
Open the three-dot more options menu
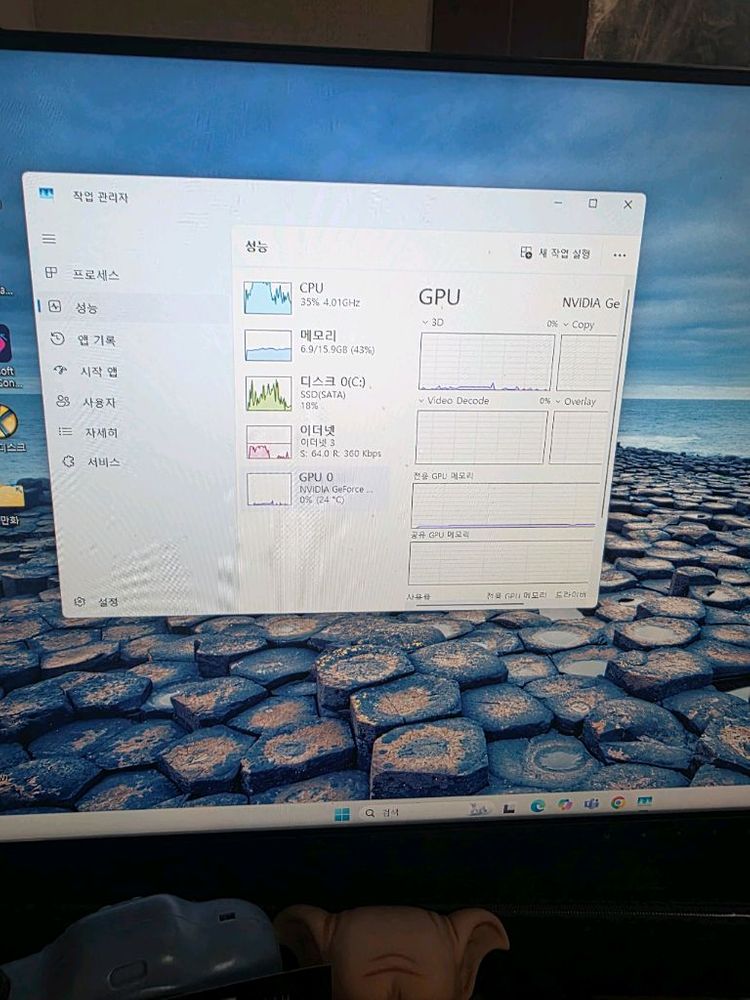[619, 256]
